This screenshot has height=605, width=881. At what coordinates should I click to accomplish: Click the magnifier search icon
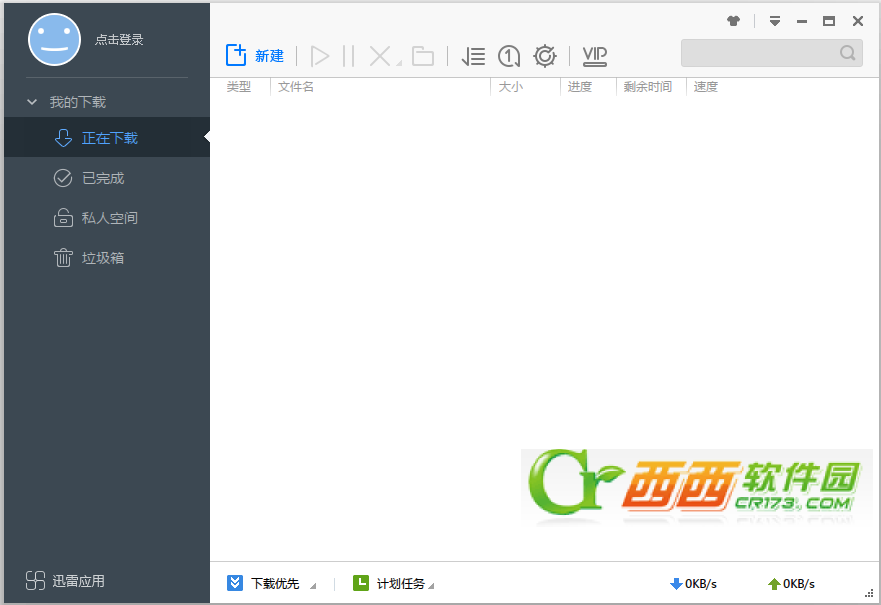pyautogui.click(x=848, y=53)
